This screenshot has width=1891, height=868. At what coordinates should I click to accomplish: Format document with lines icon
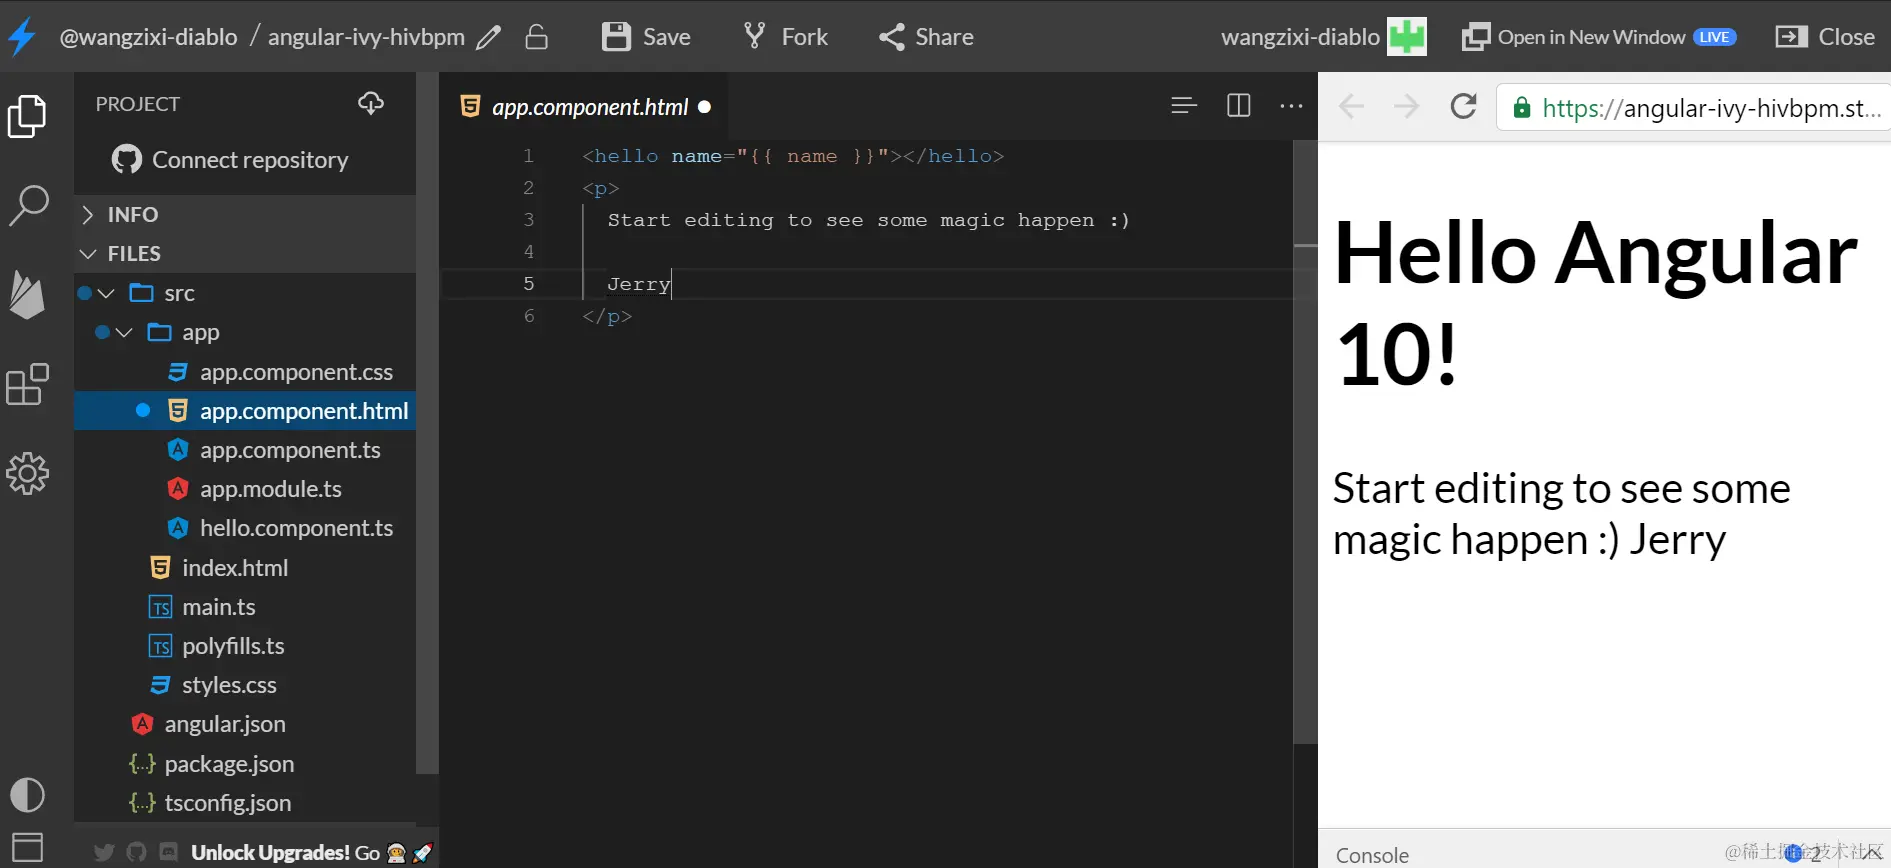coord(1184,106)
